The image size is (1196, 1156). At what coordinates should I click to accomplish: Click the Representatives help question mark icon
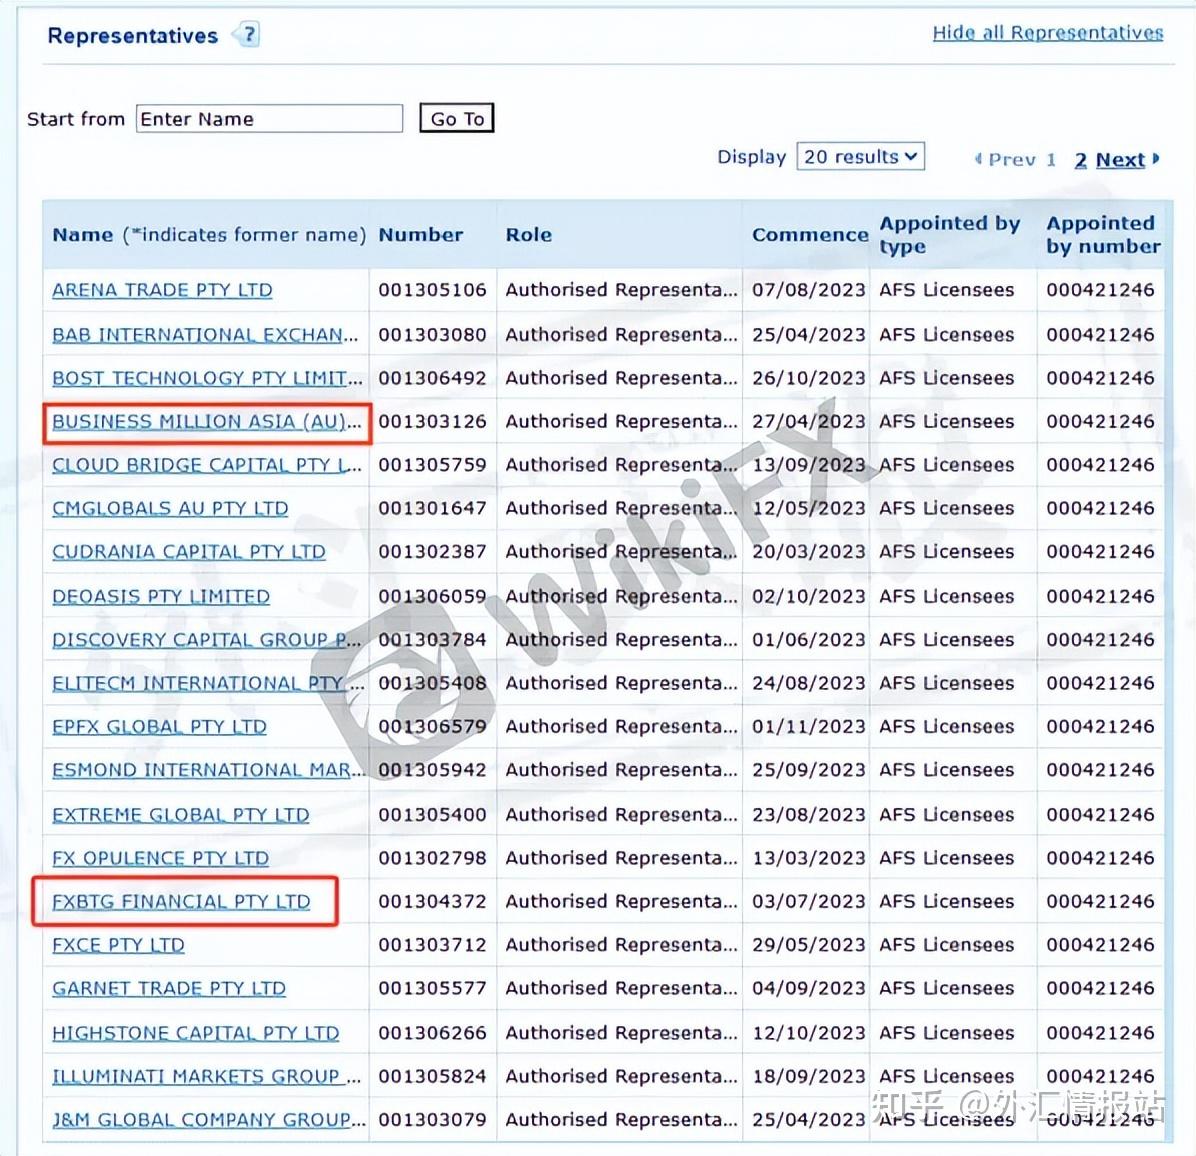pos(248,34)
